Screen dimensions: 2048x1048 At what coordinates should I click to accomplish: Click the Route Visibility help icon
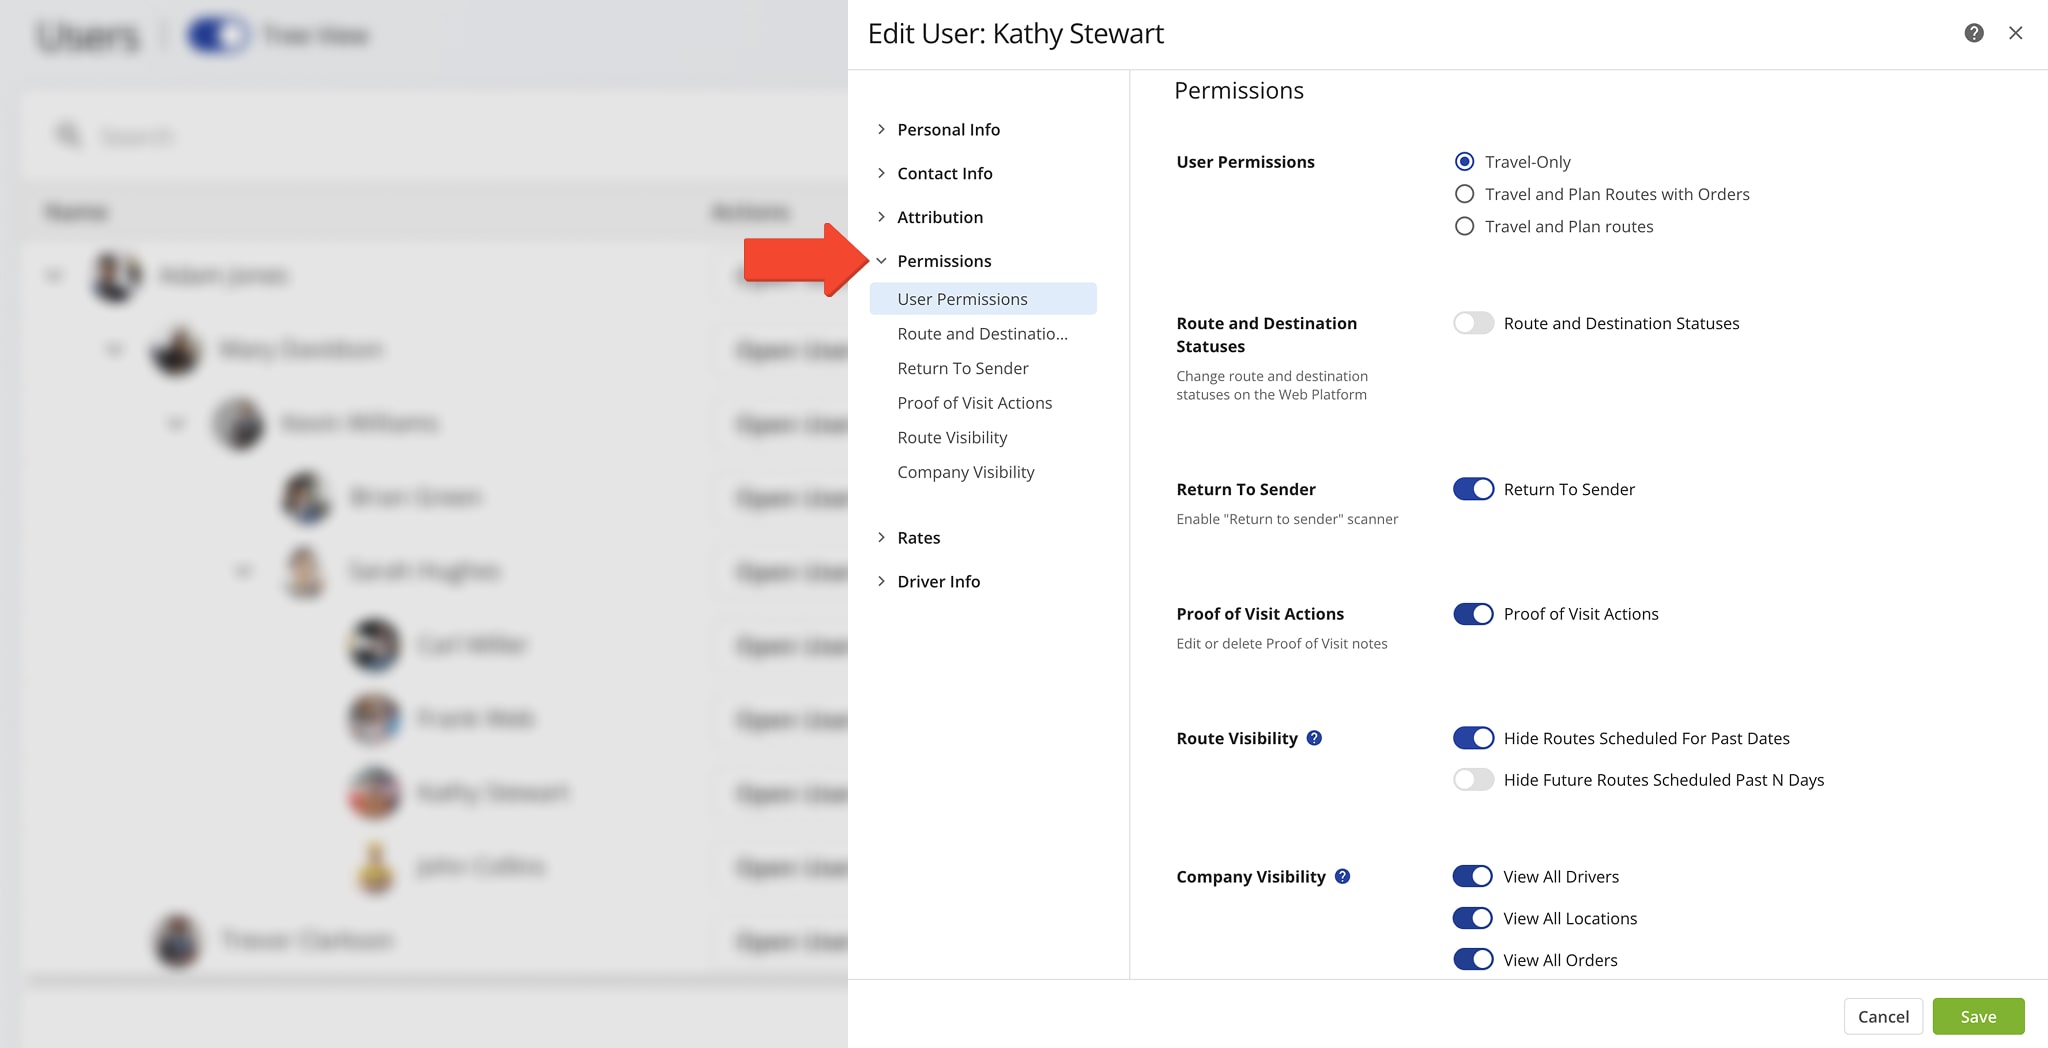coord(1314,738)
